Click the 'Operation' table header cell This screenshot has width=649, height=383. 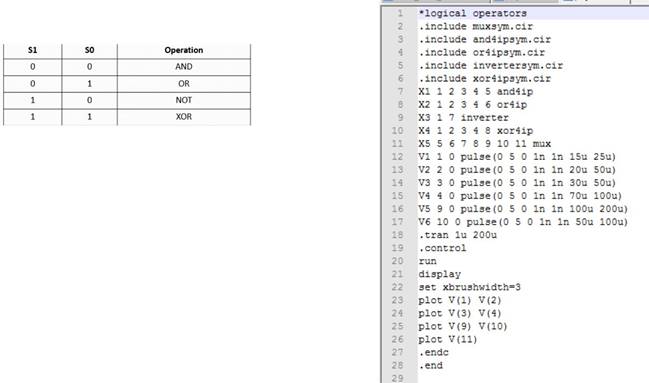(184, 50)
